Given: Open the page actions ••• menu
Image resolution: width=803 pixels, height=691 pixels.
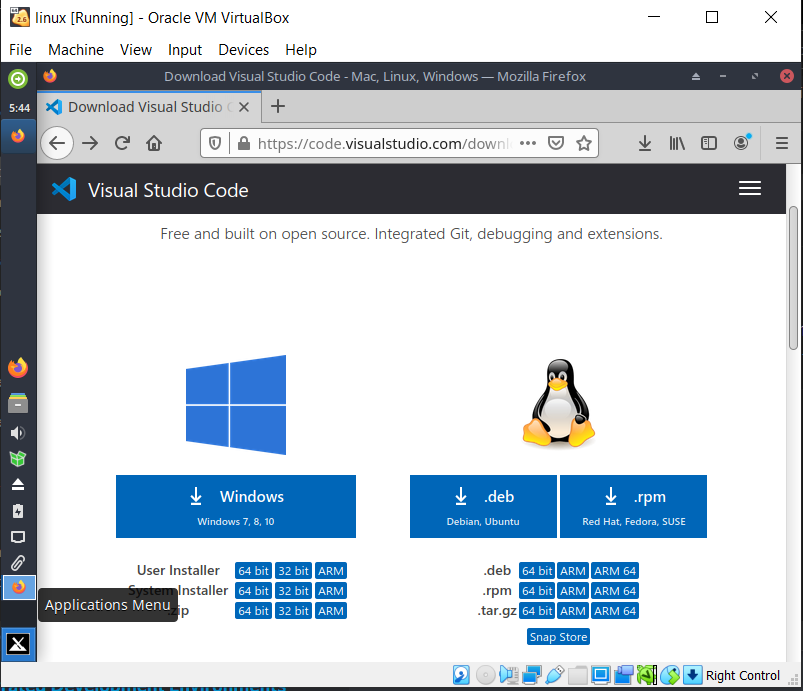Looking at the screenshot, I should [527, 143].
